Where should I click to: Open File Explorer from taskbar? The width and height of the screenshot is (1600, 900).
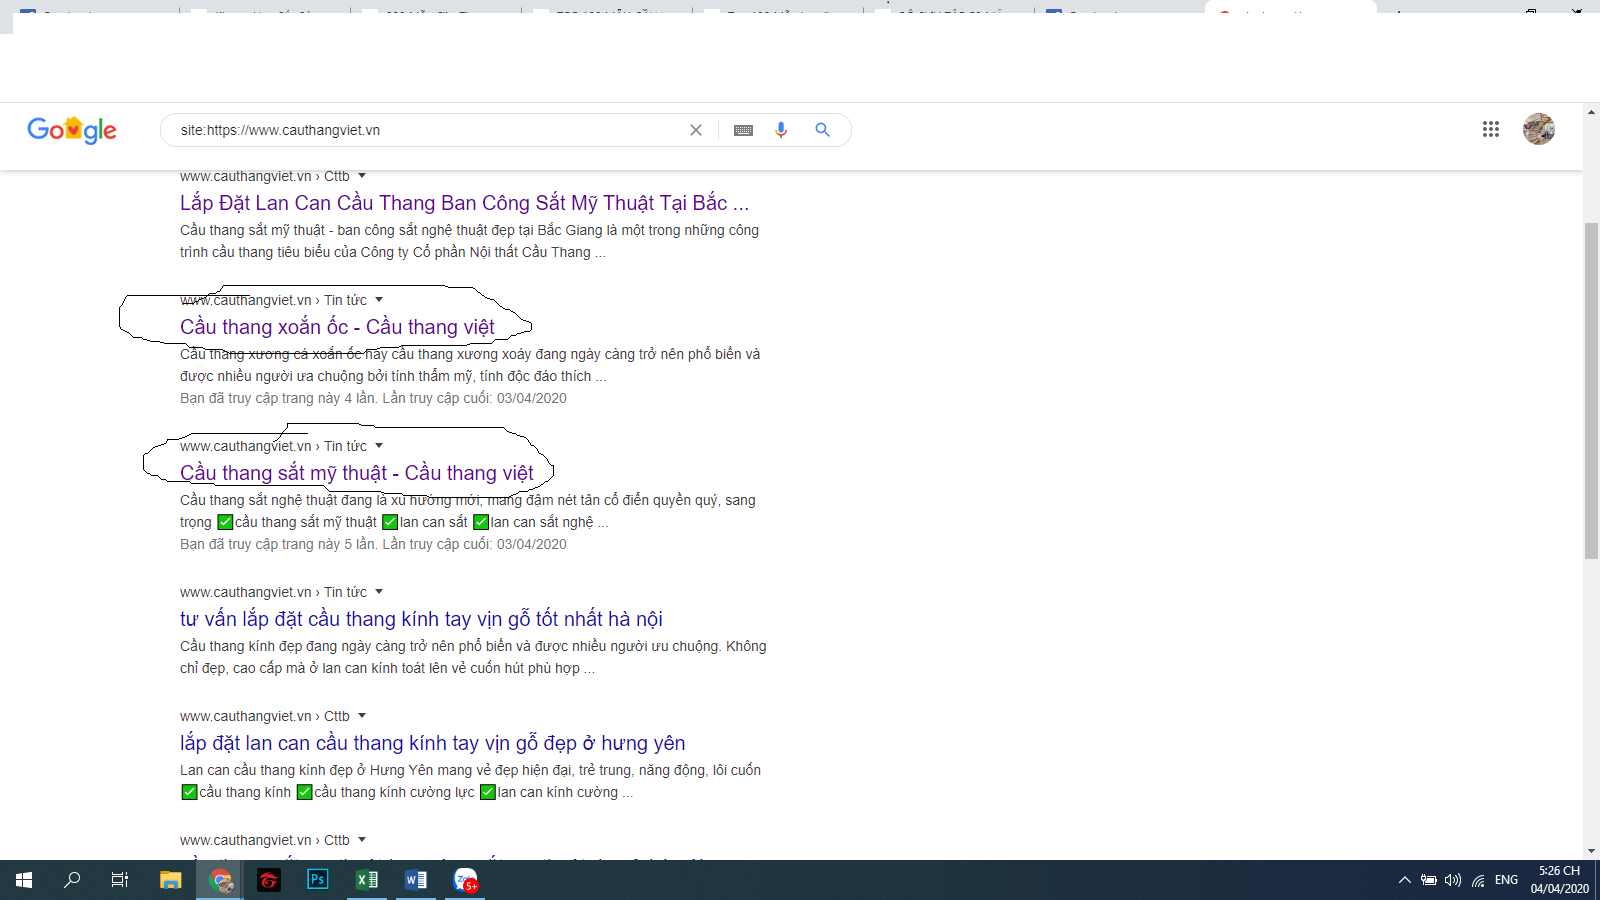pyautogui.click(x=171, y=880)
